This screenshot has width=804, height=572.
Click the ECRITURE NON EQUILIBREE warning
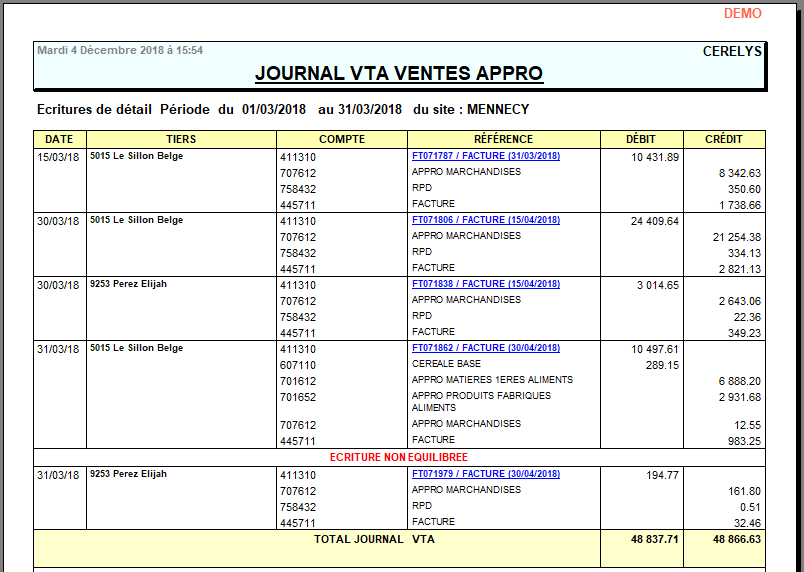coord(399,457)
